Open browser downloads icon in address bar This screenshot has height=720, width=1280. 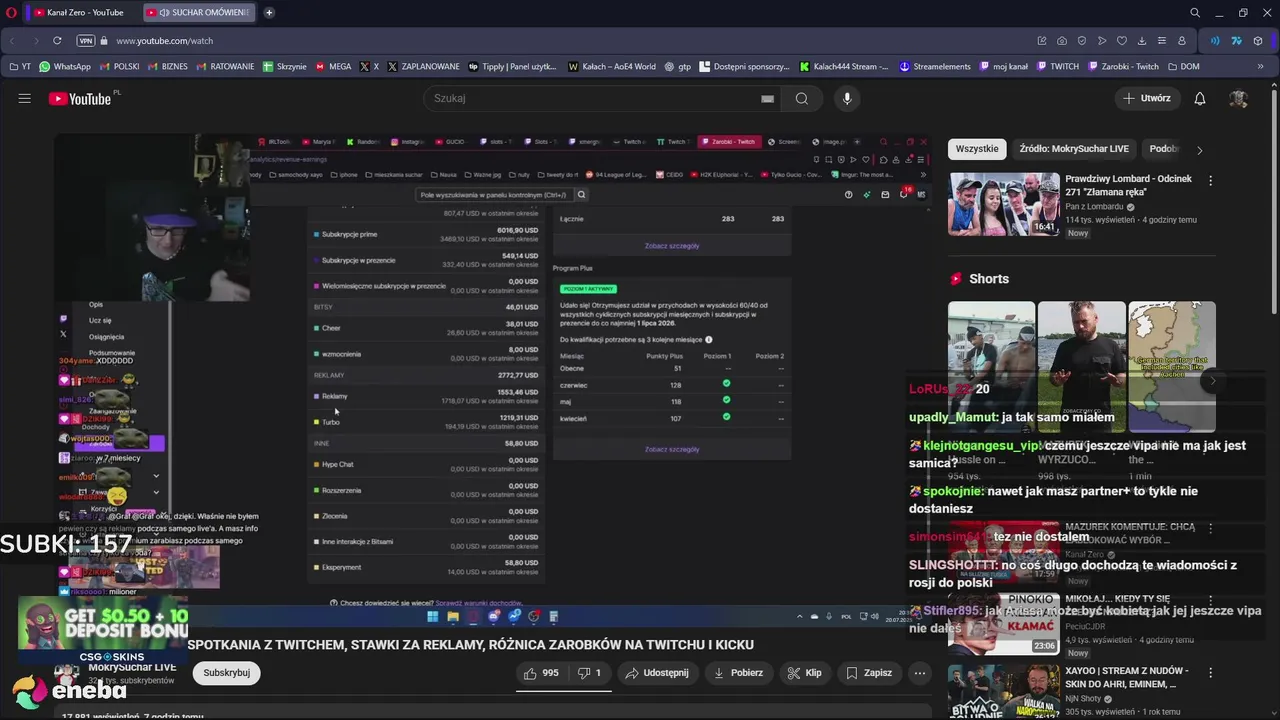point(1142,41)
